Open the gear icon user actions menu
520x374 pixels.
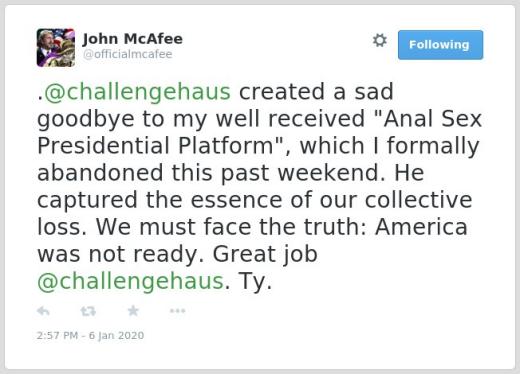(x=380, y=40)
